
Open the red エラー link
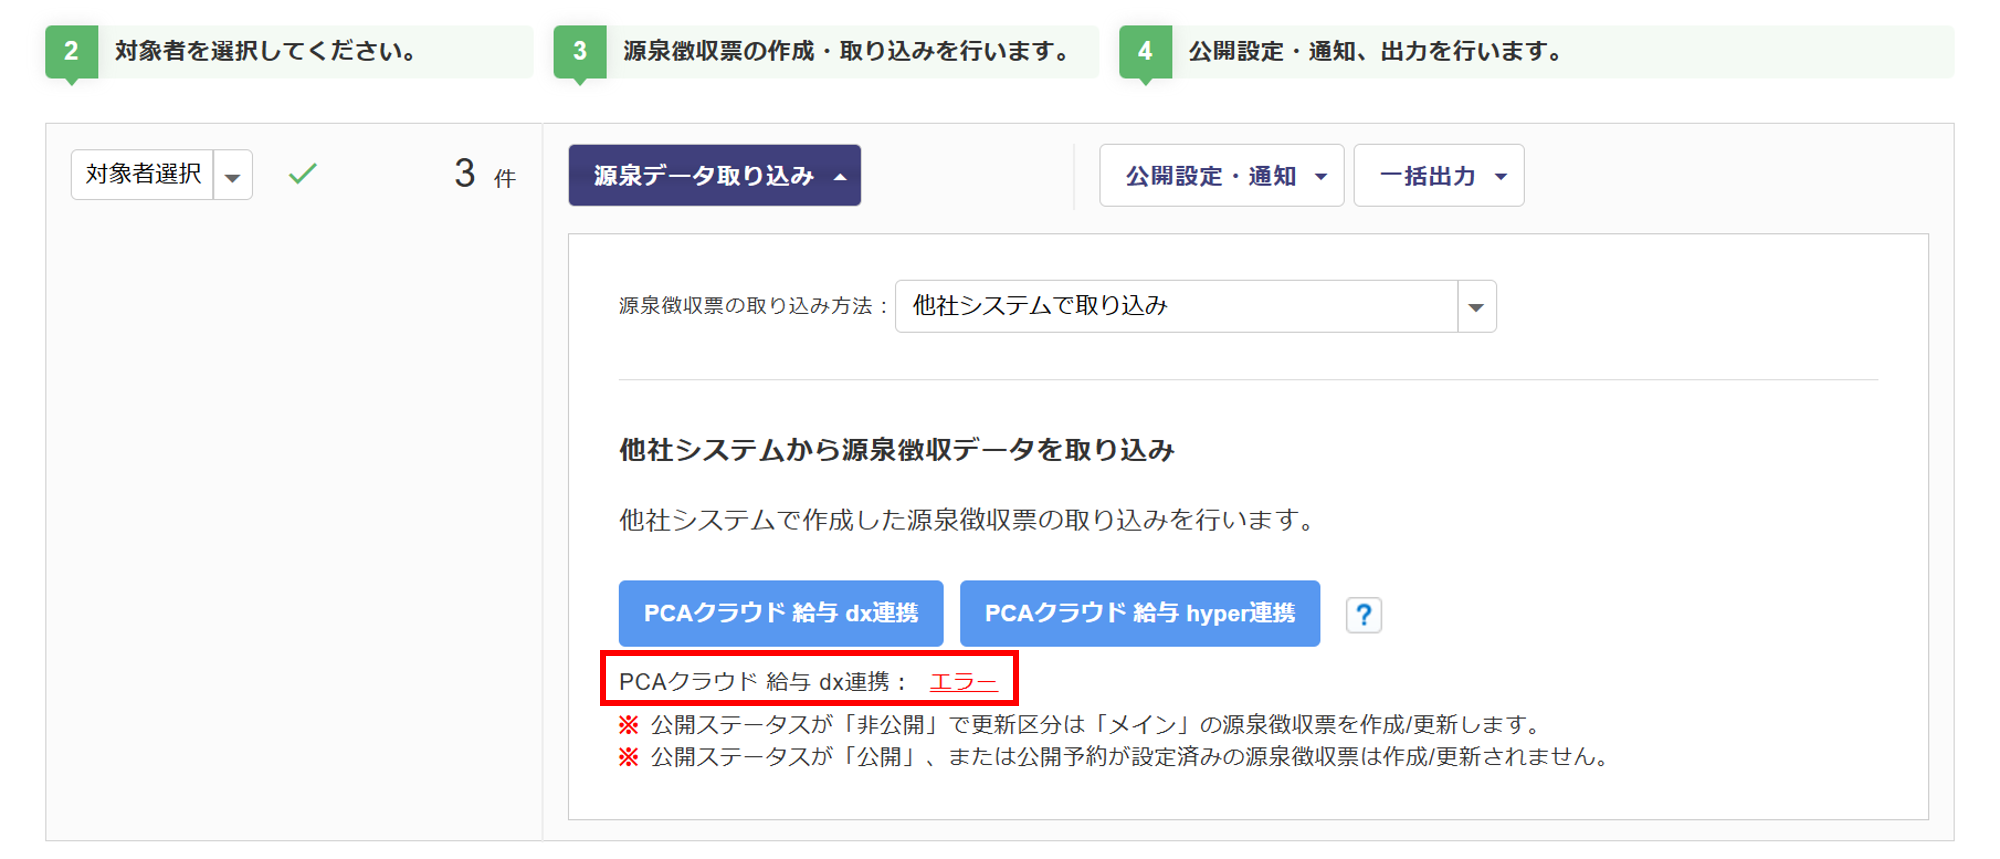[963, 682]
